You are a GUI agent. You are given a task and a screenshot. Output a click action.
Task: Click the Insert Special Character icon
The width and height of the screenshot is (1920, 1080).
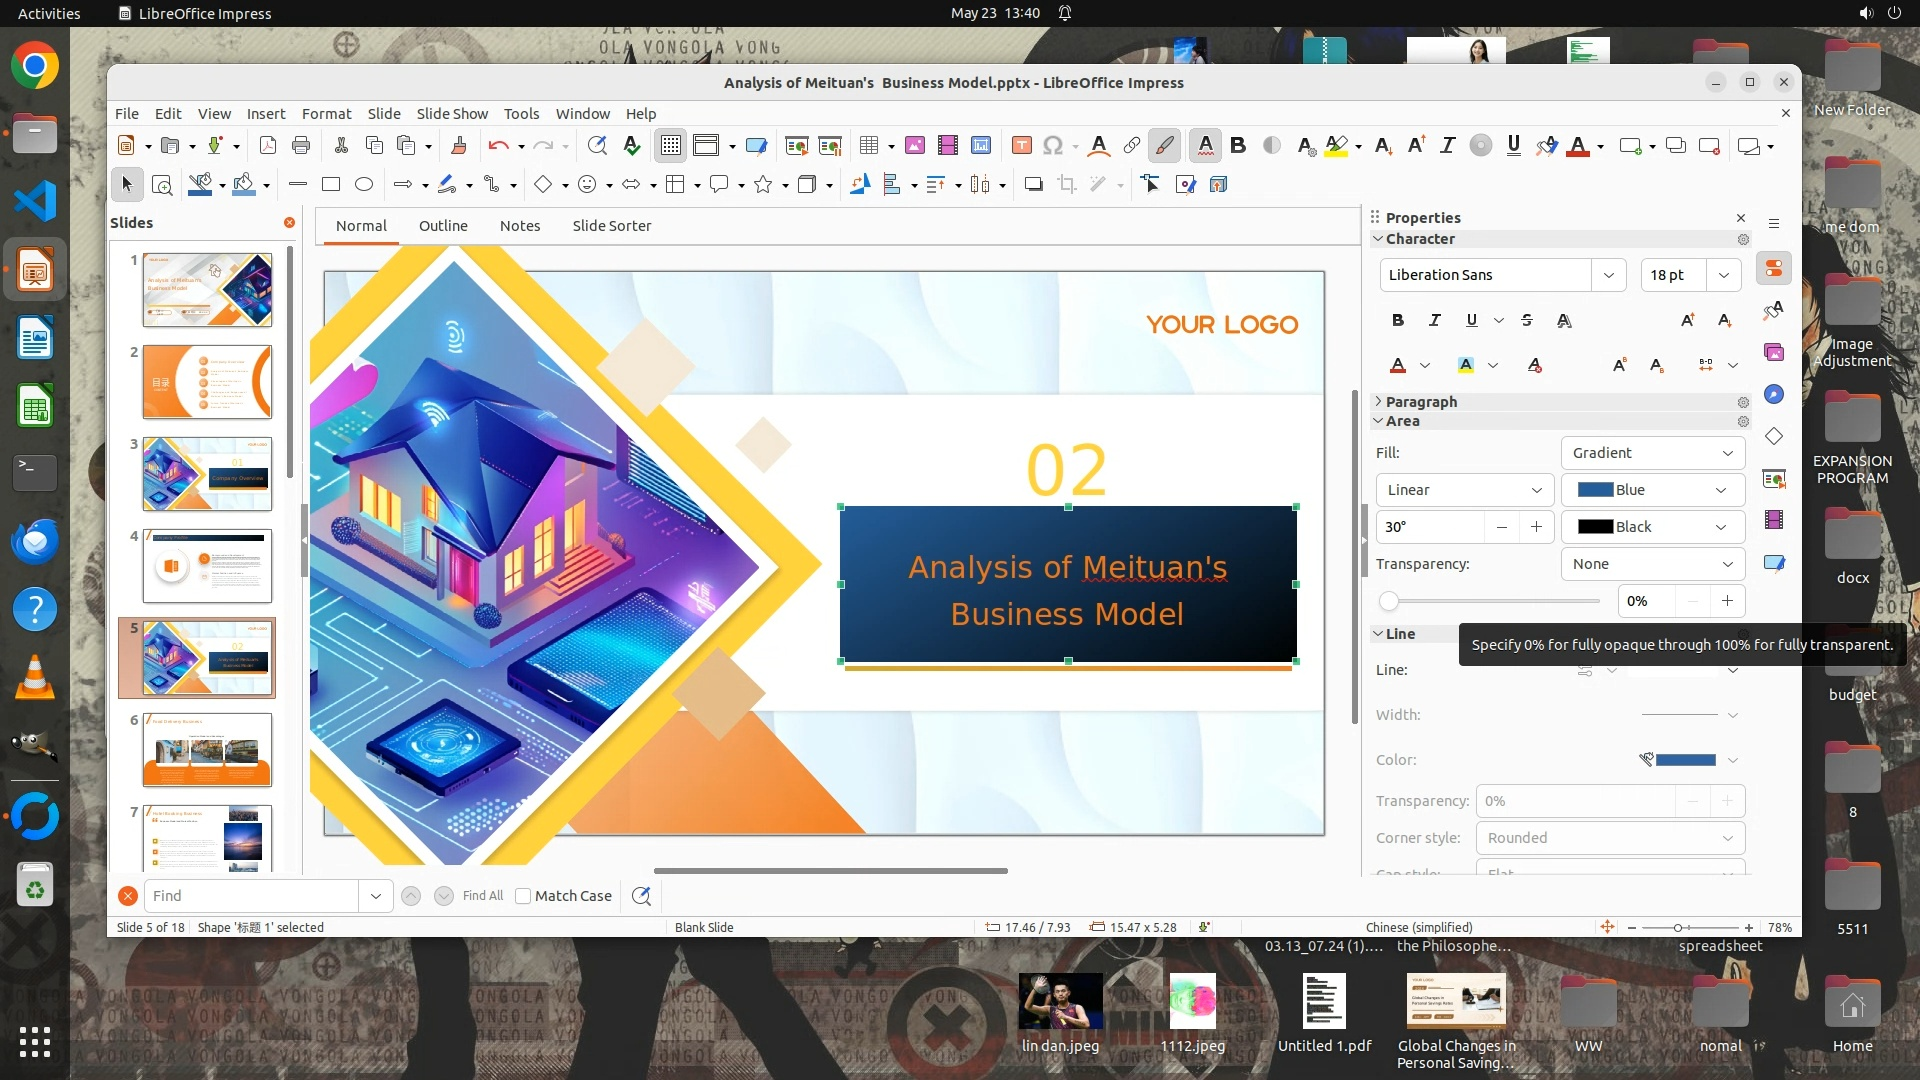1052,146
